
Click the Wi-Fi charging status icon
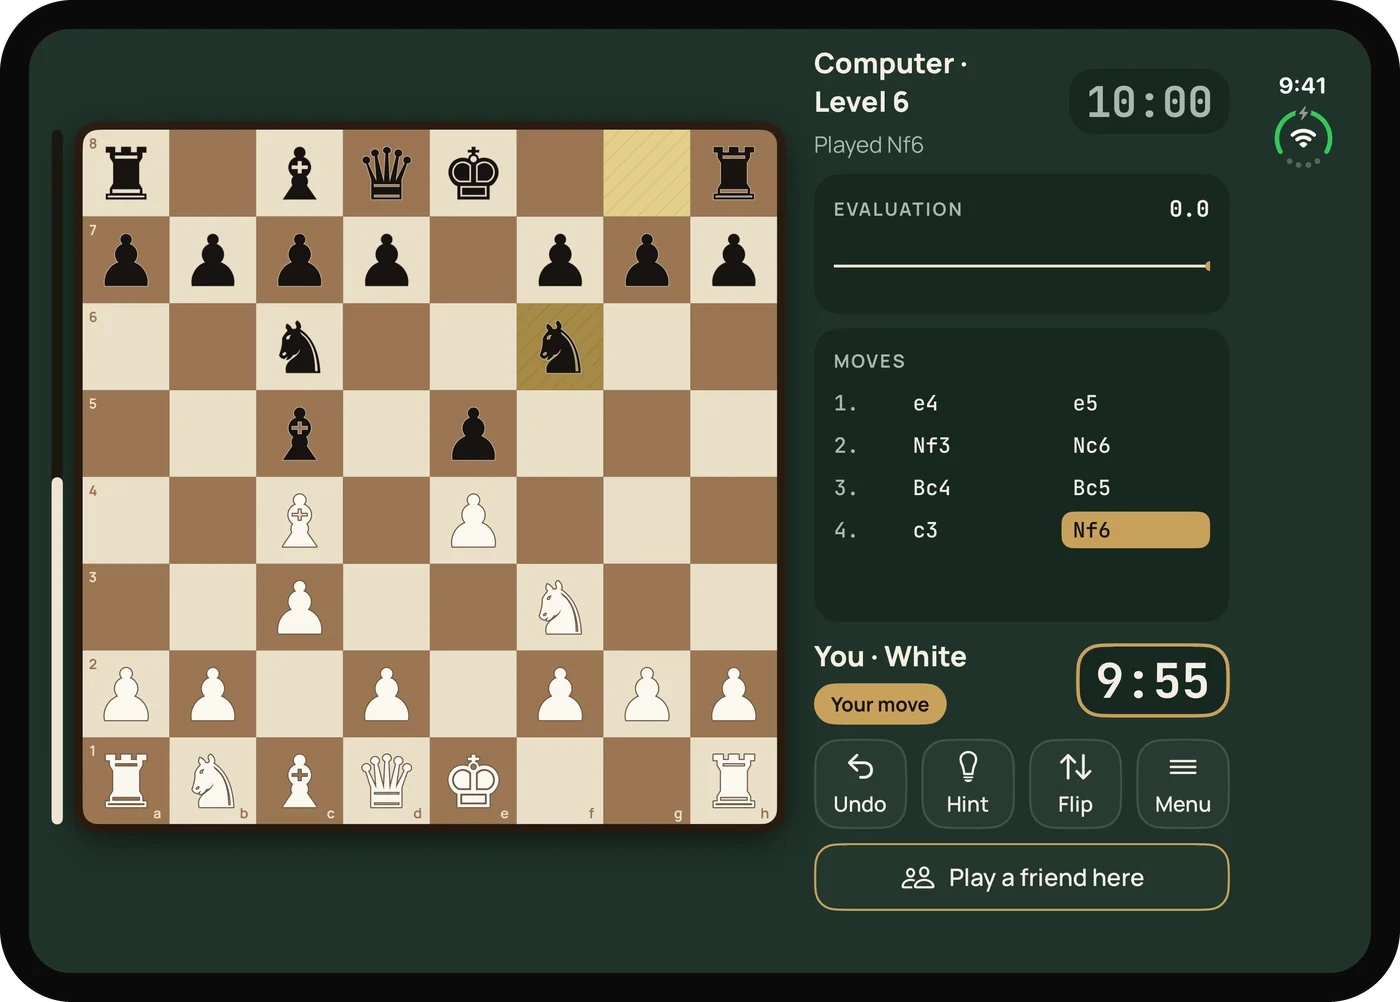point(1303,137)
